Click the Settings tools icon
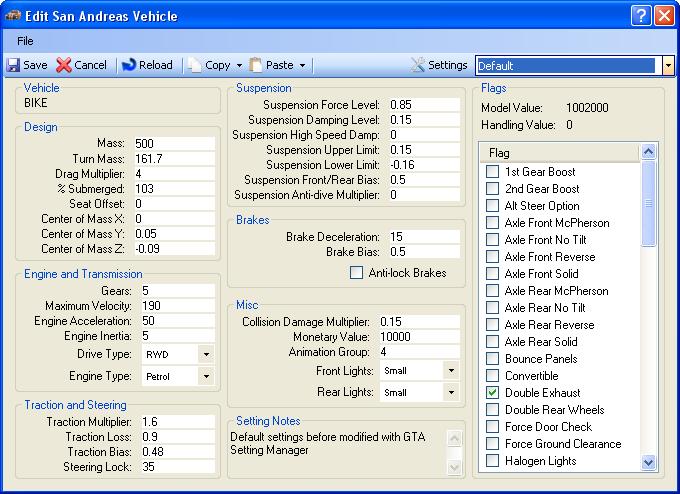680x494 pixels. point(418,65)
